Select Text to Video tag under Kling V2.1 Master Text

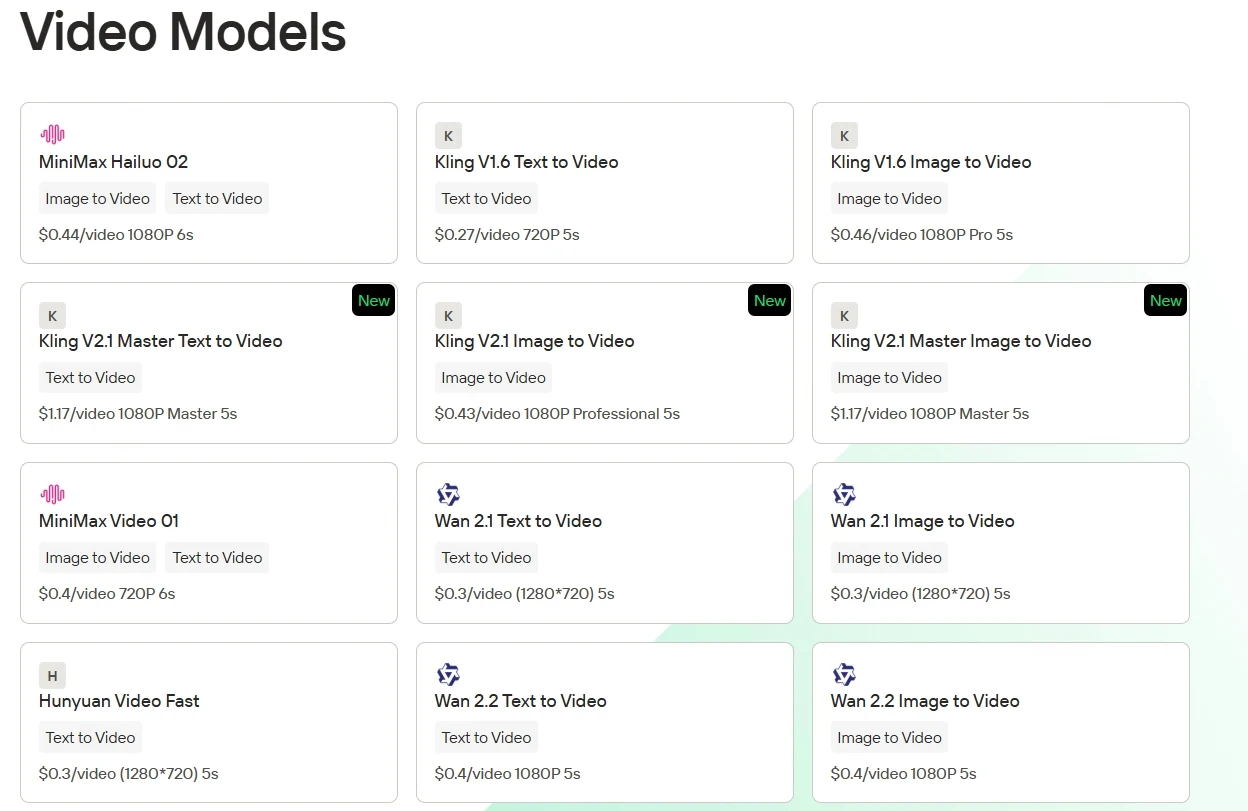[x=90, y=377]
